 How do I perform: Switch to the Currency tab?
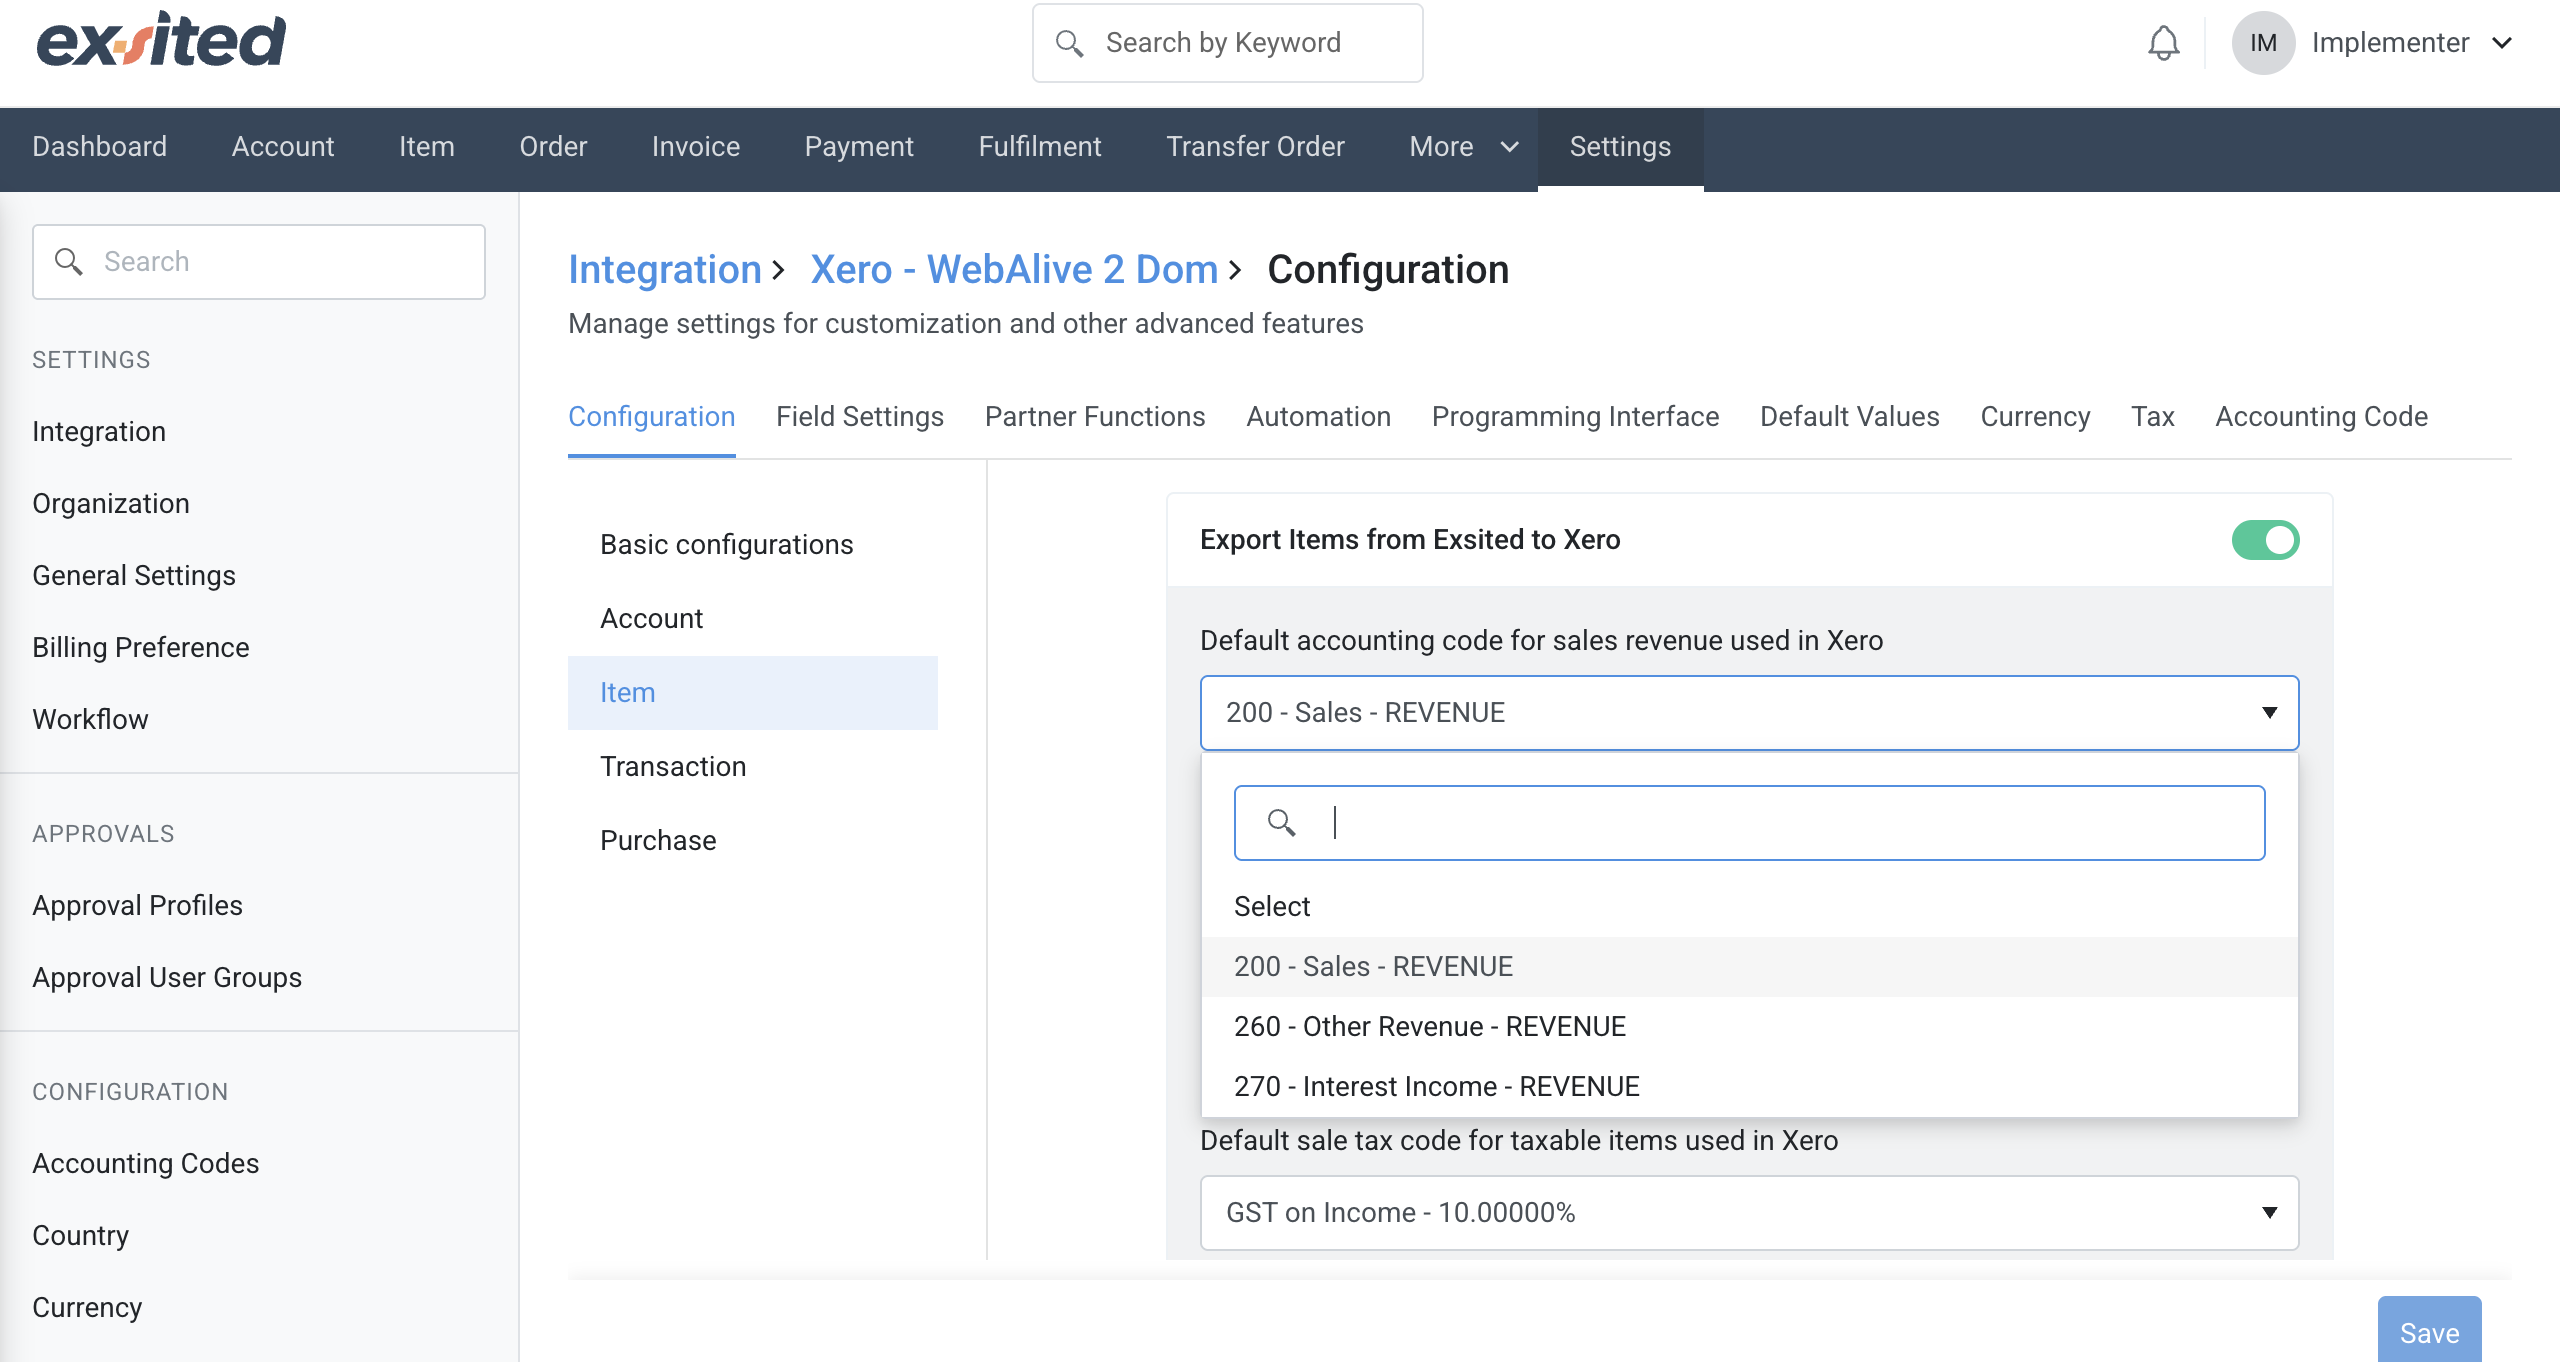coord(2035,416)
